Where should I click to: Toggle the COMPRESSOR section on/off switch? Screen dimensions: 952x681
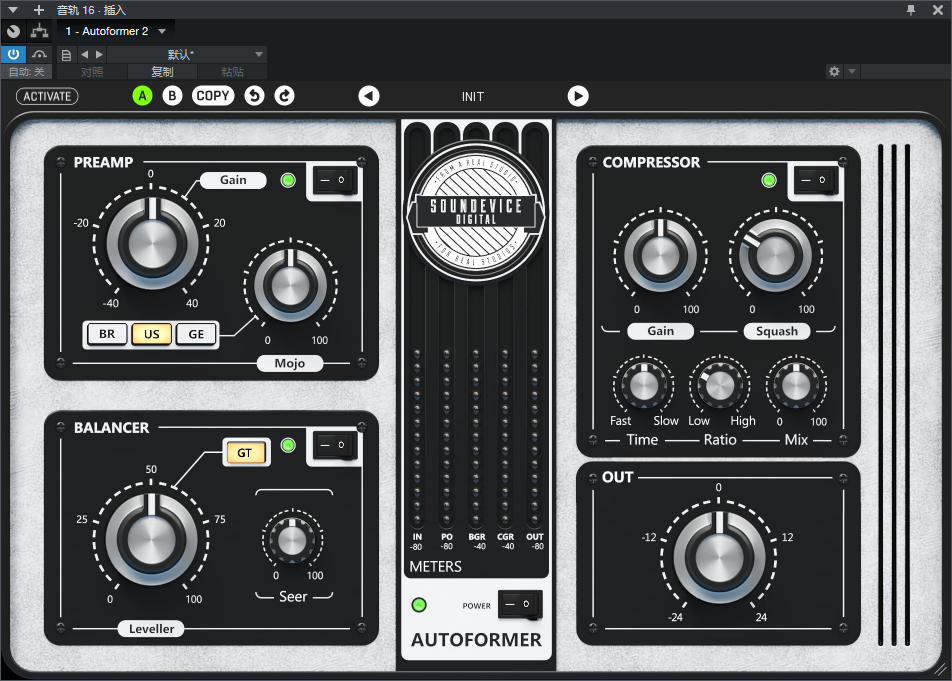coord(815,180)
